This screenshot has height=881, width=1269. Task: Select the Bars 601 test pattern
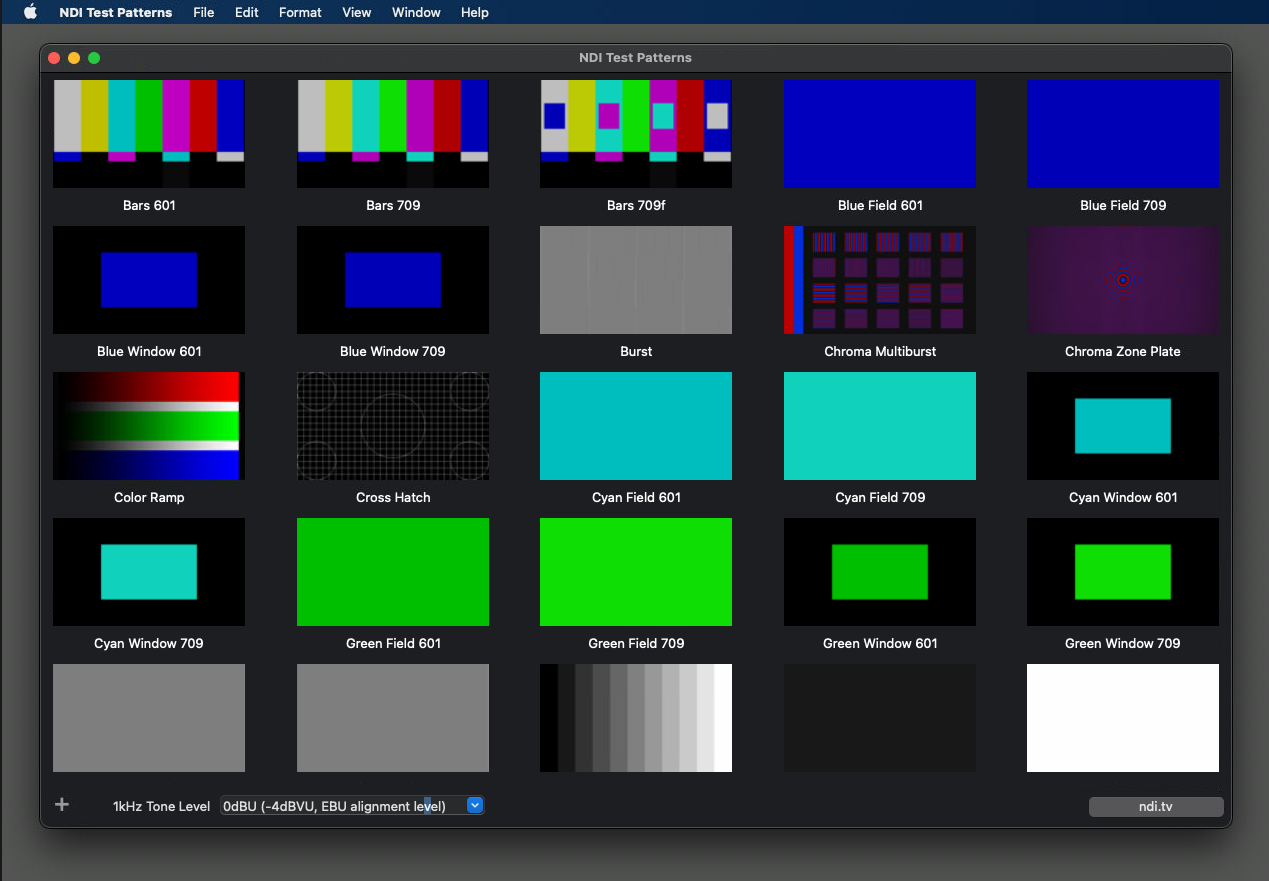(149, 134)
